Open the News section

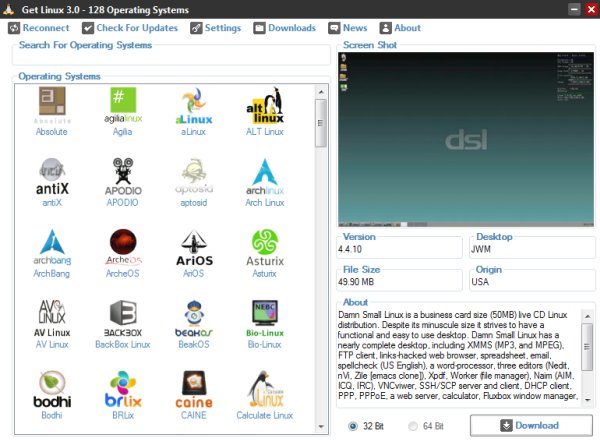pos(348,28)
